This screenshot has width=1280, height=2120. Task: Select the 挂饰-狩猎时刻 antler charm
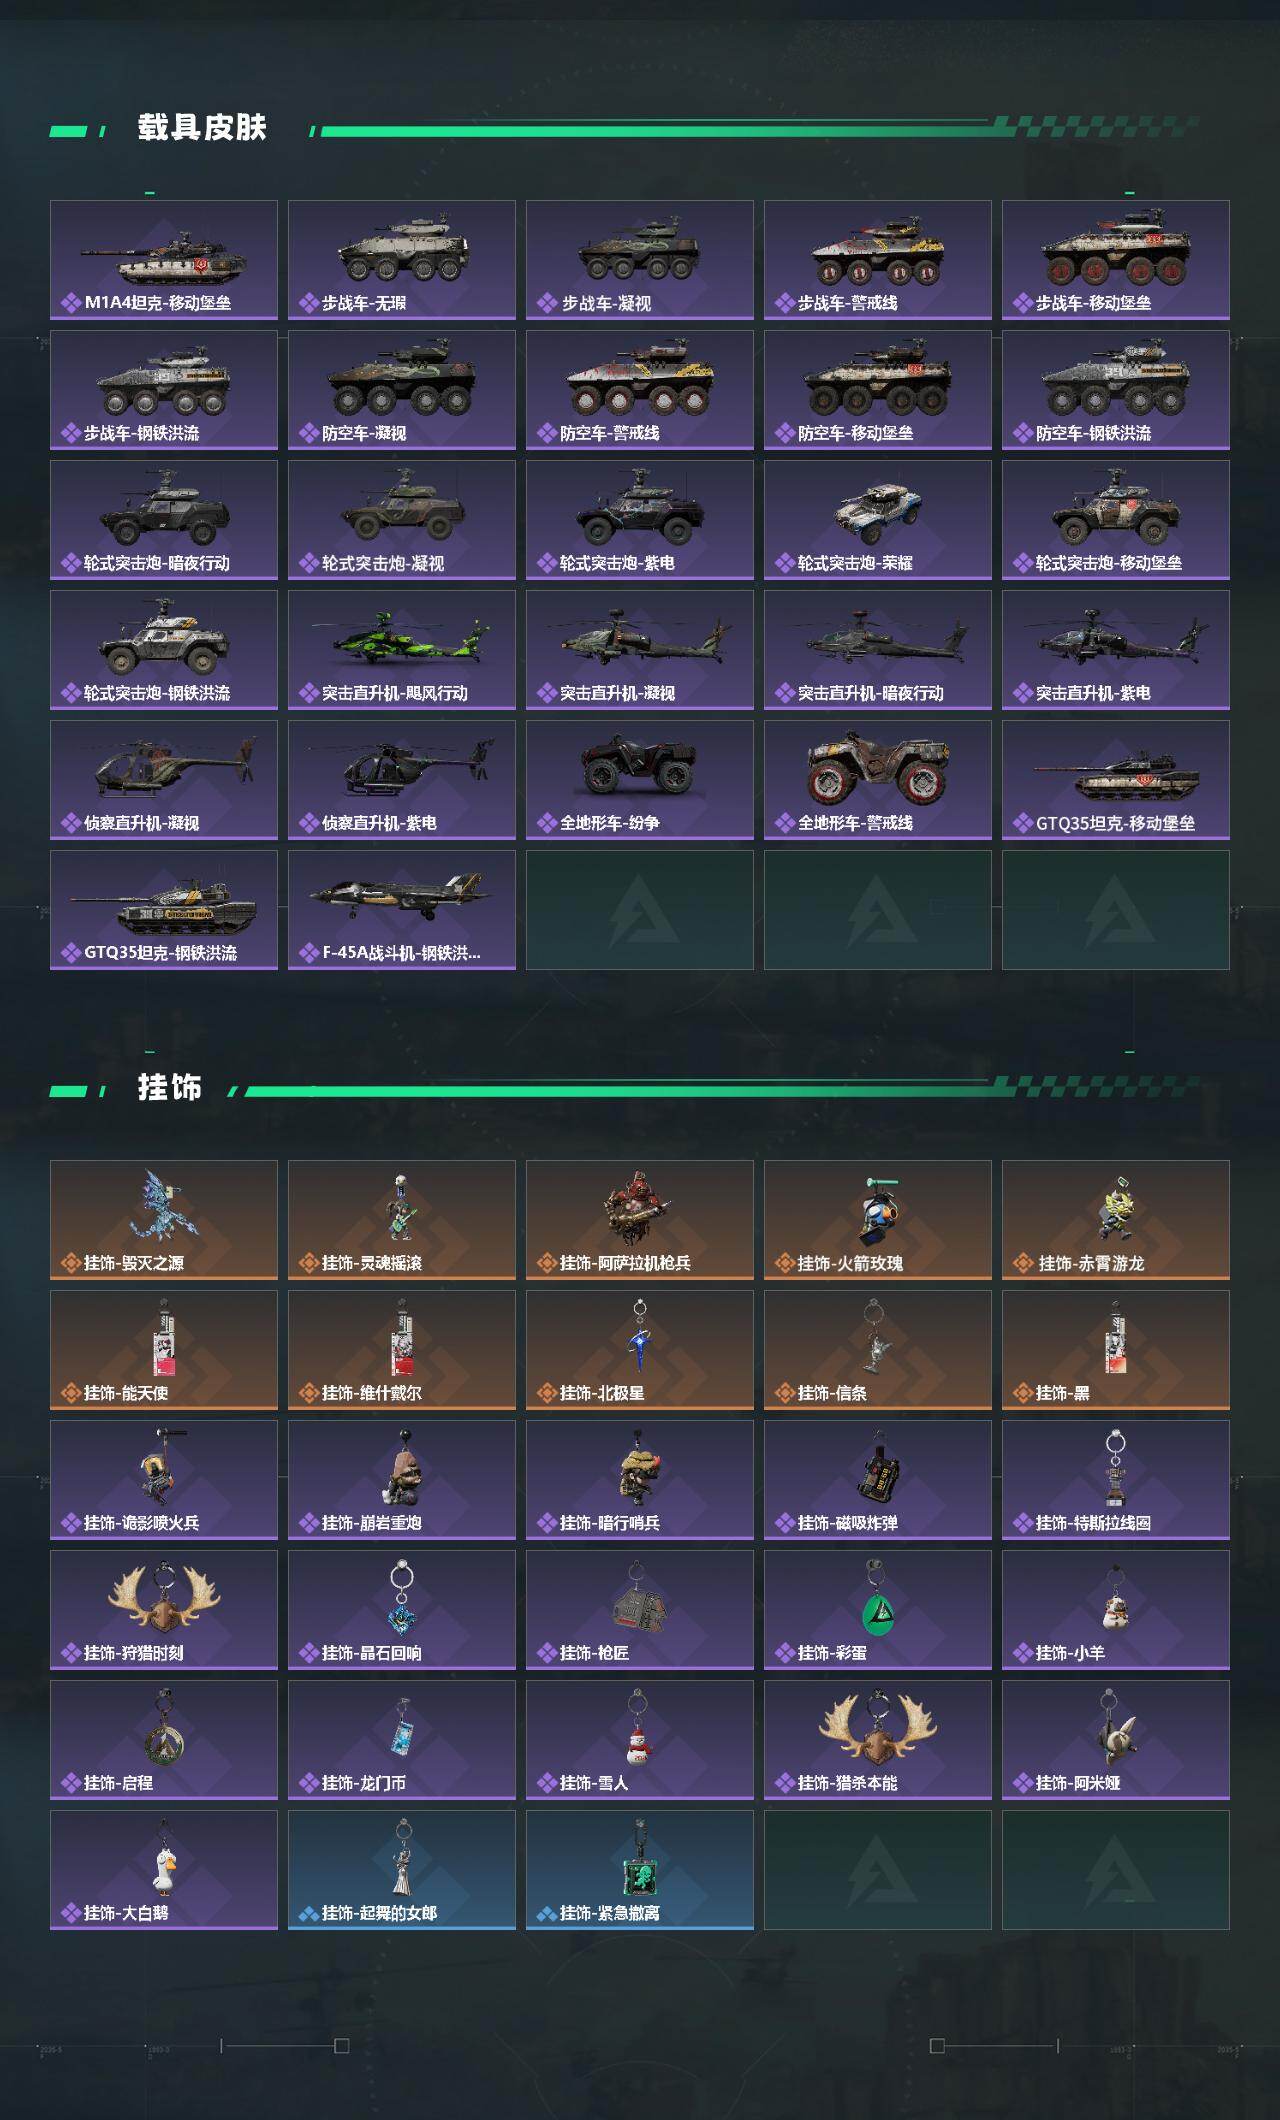164,1610
